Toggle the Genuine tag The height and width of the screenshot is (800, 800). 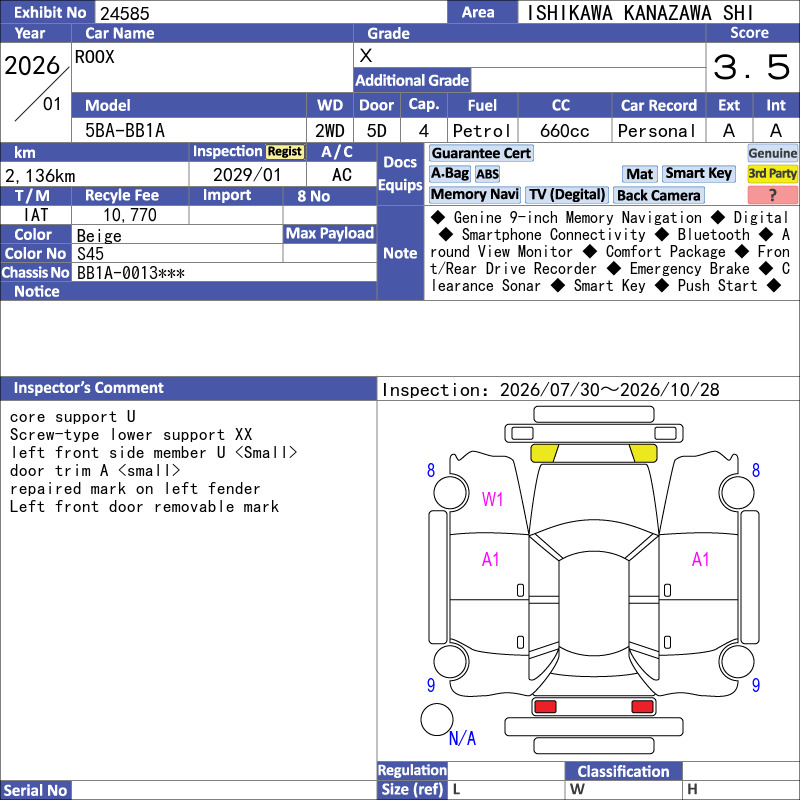[772, 153]
